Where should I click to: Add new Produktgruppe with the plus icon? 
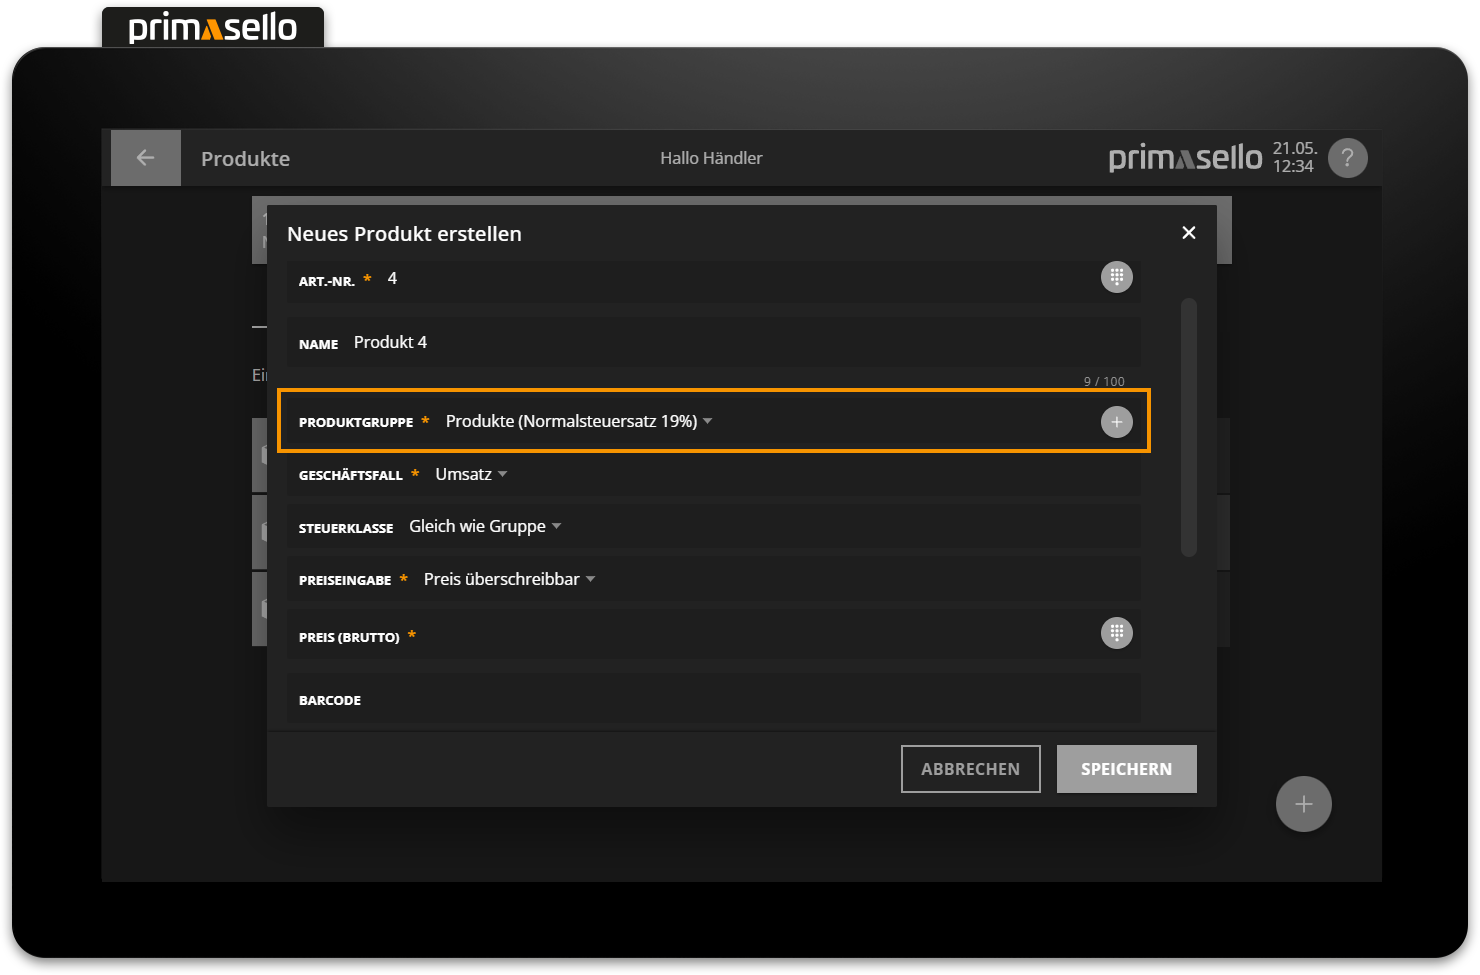point(1116,422)
